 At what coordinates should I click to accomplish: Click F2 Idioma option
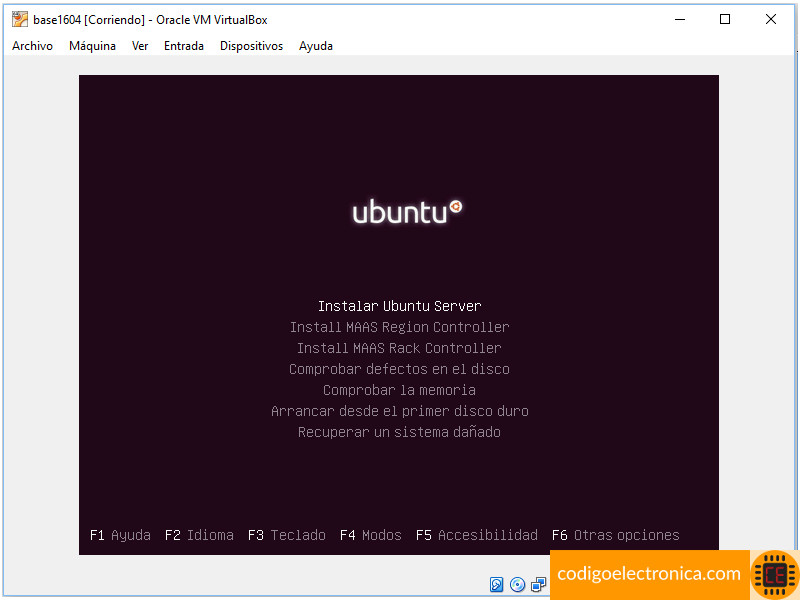pos(199,535)
